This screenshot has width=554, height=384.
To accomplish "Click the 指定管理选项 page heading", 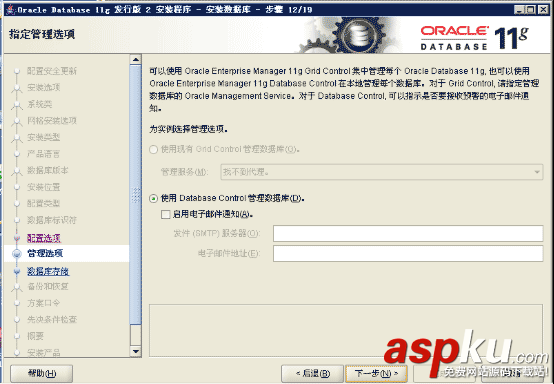I will [42, 35].
